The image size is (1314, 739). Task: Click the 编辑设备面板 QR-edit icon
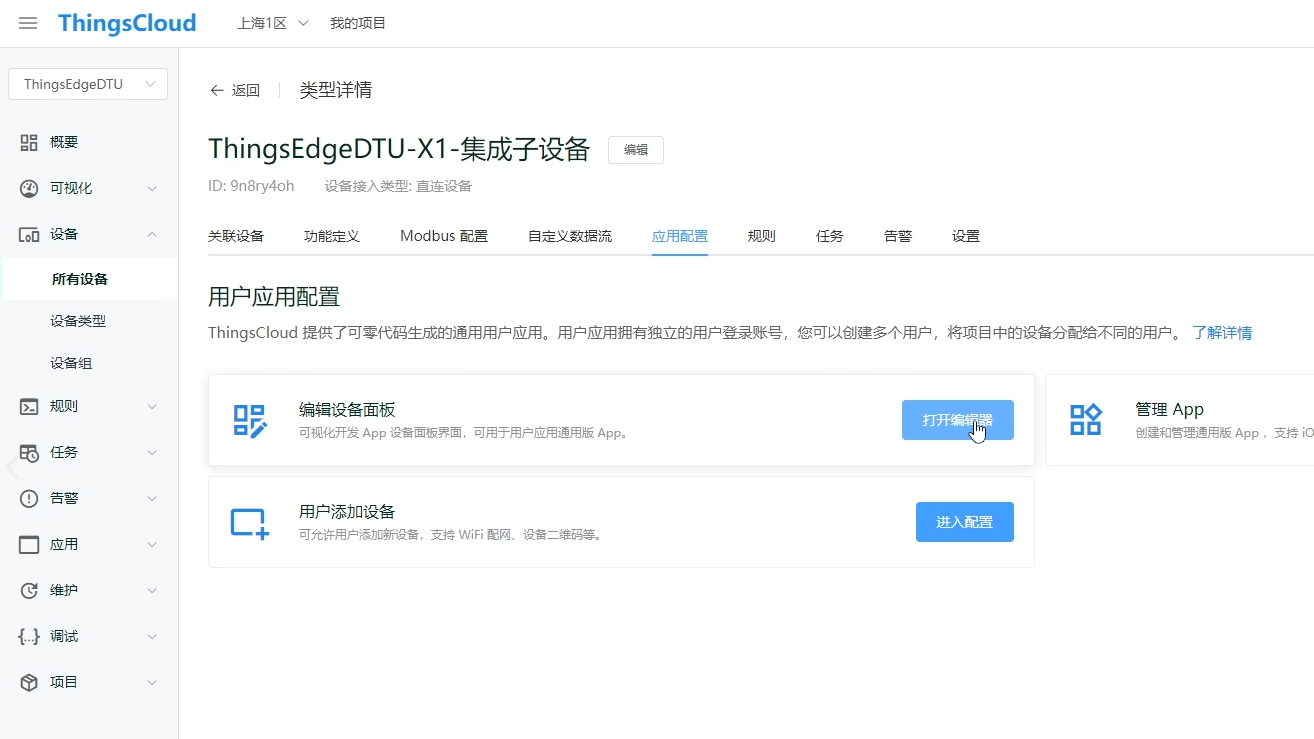[x=249, y=420]
